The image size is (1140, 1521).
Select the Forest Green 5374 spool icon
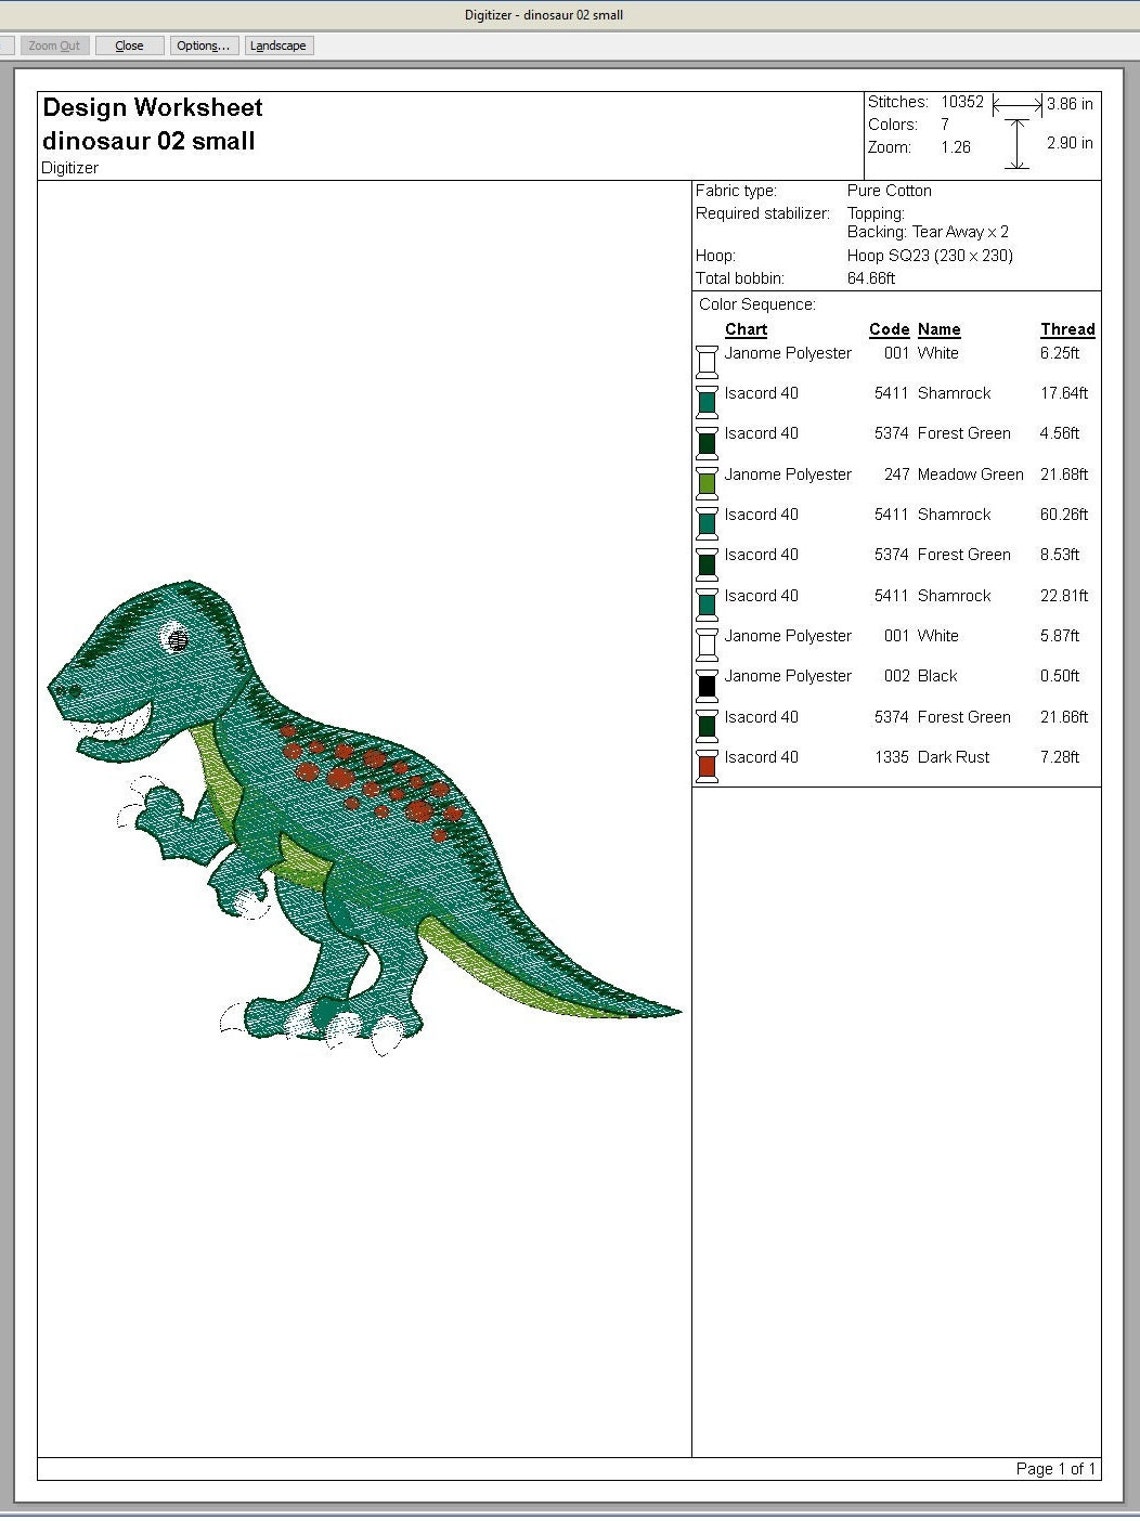pyautogui.click(x=707, y=440)
